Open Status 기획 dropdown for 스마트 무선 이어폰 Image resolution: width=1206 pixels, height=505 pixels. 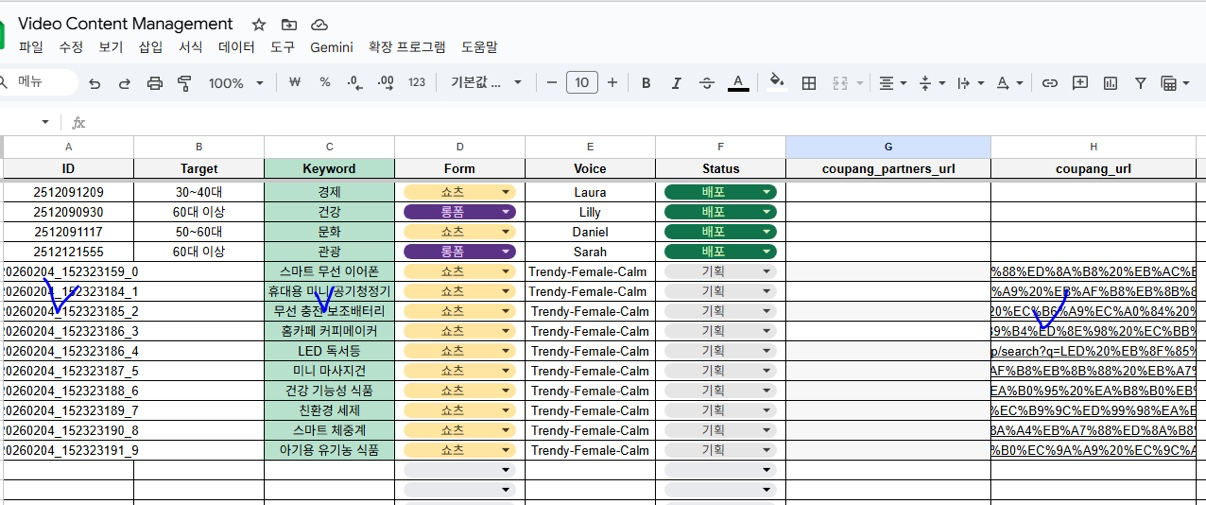(767, 271)
